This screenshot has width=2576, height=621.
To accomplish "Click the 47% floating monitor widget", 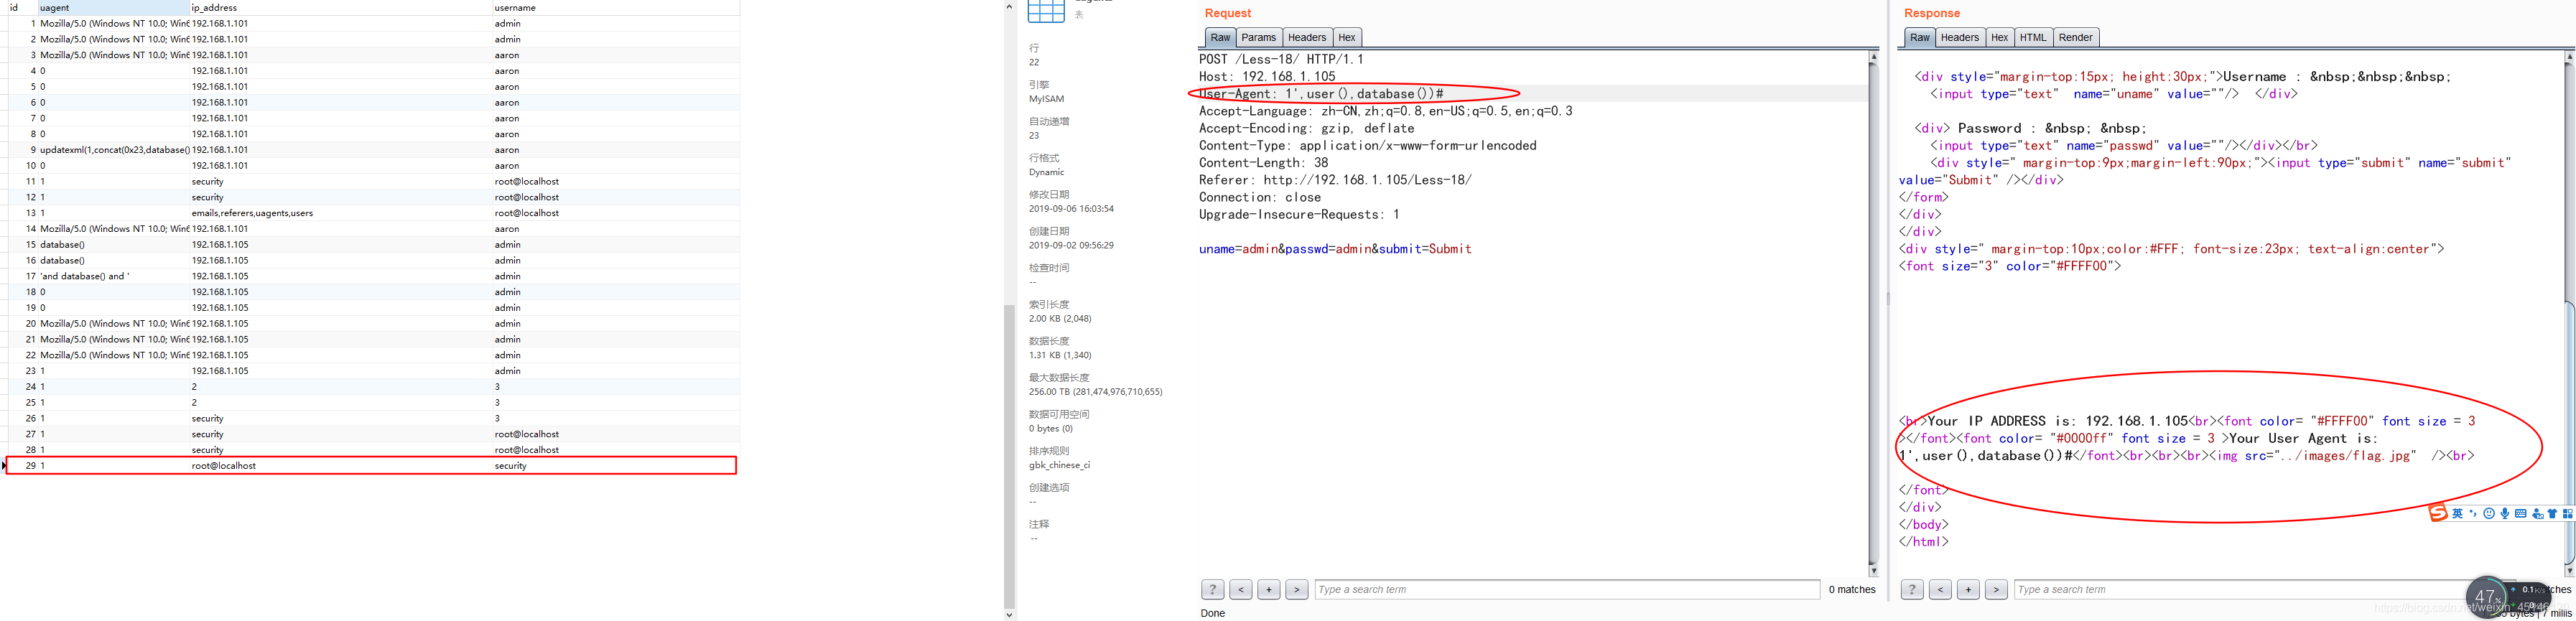I will (x=2487, y=597).
